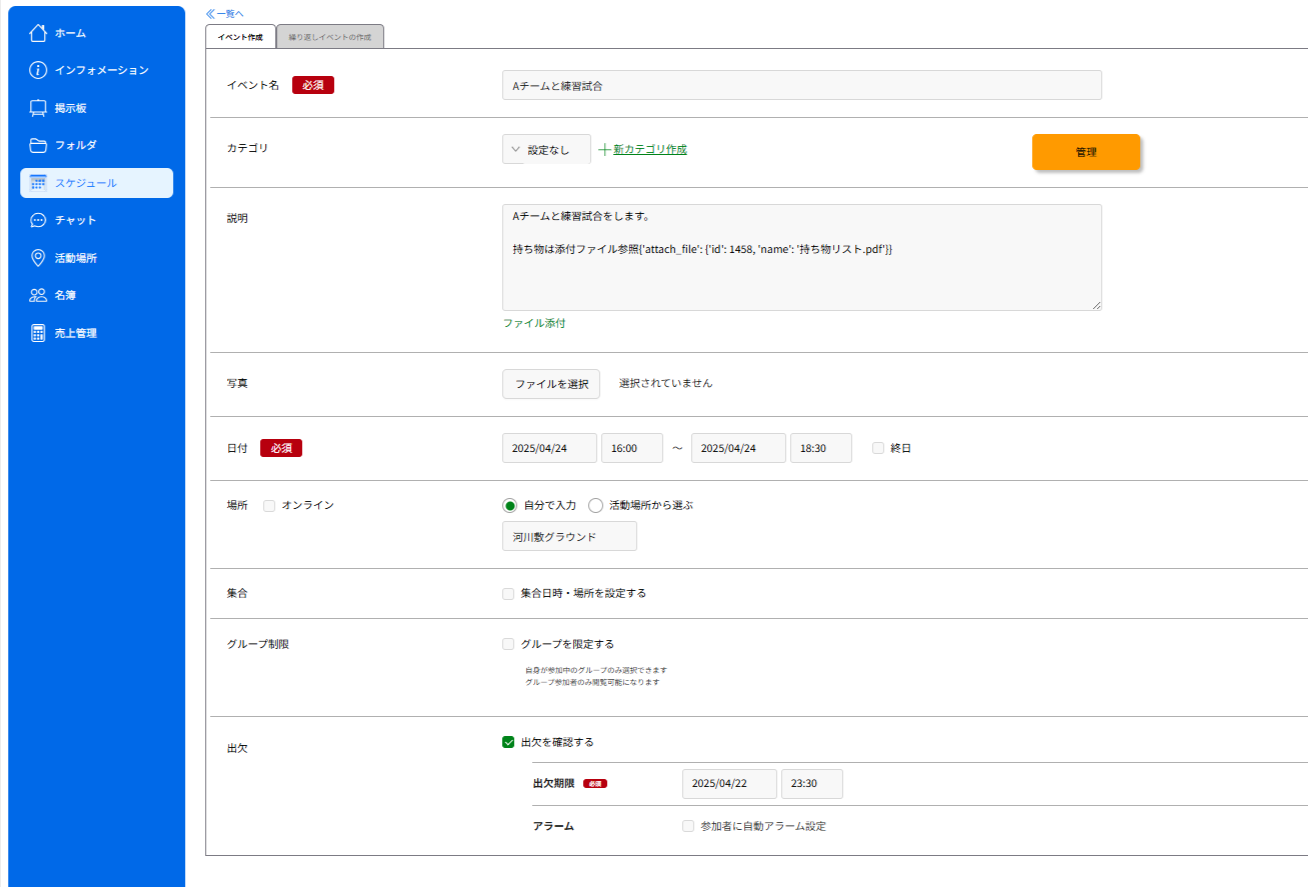Image resolution: width=1308 pixels, height=887 pixels.
Task: Check 集合日時・場所を設定する
Action: pos(508,593)
